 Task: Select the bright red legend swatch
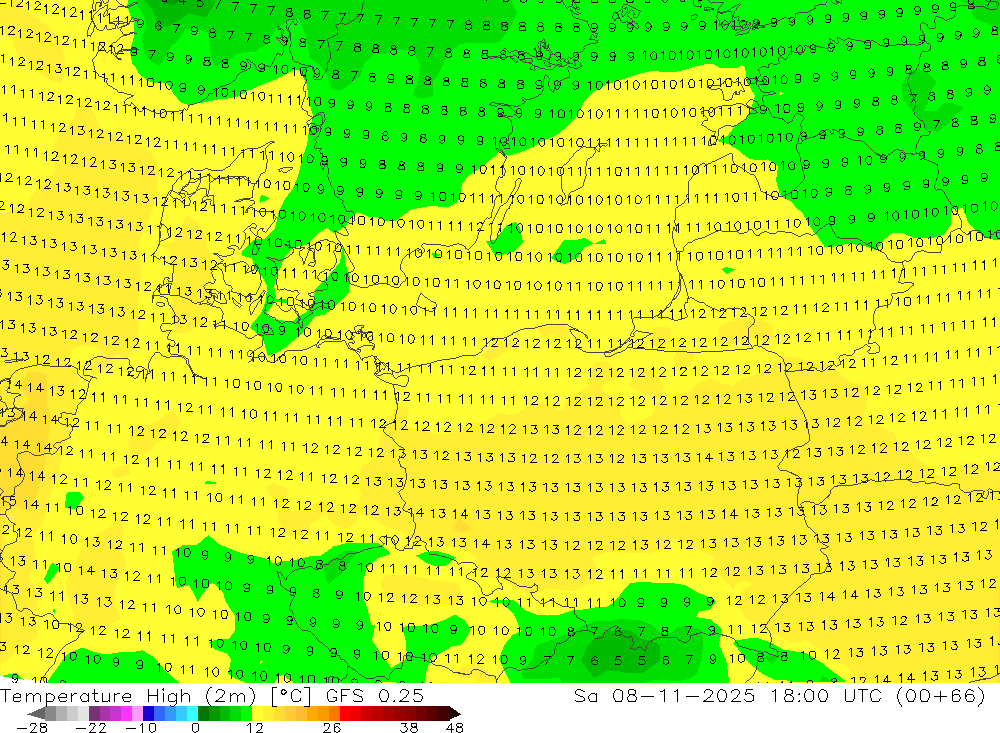[345, 713]
